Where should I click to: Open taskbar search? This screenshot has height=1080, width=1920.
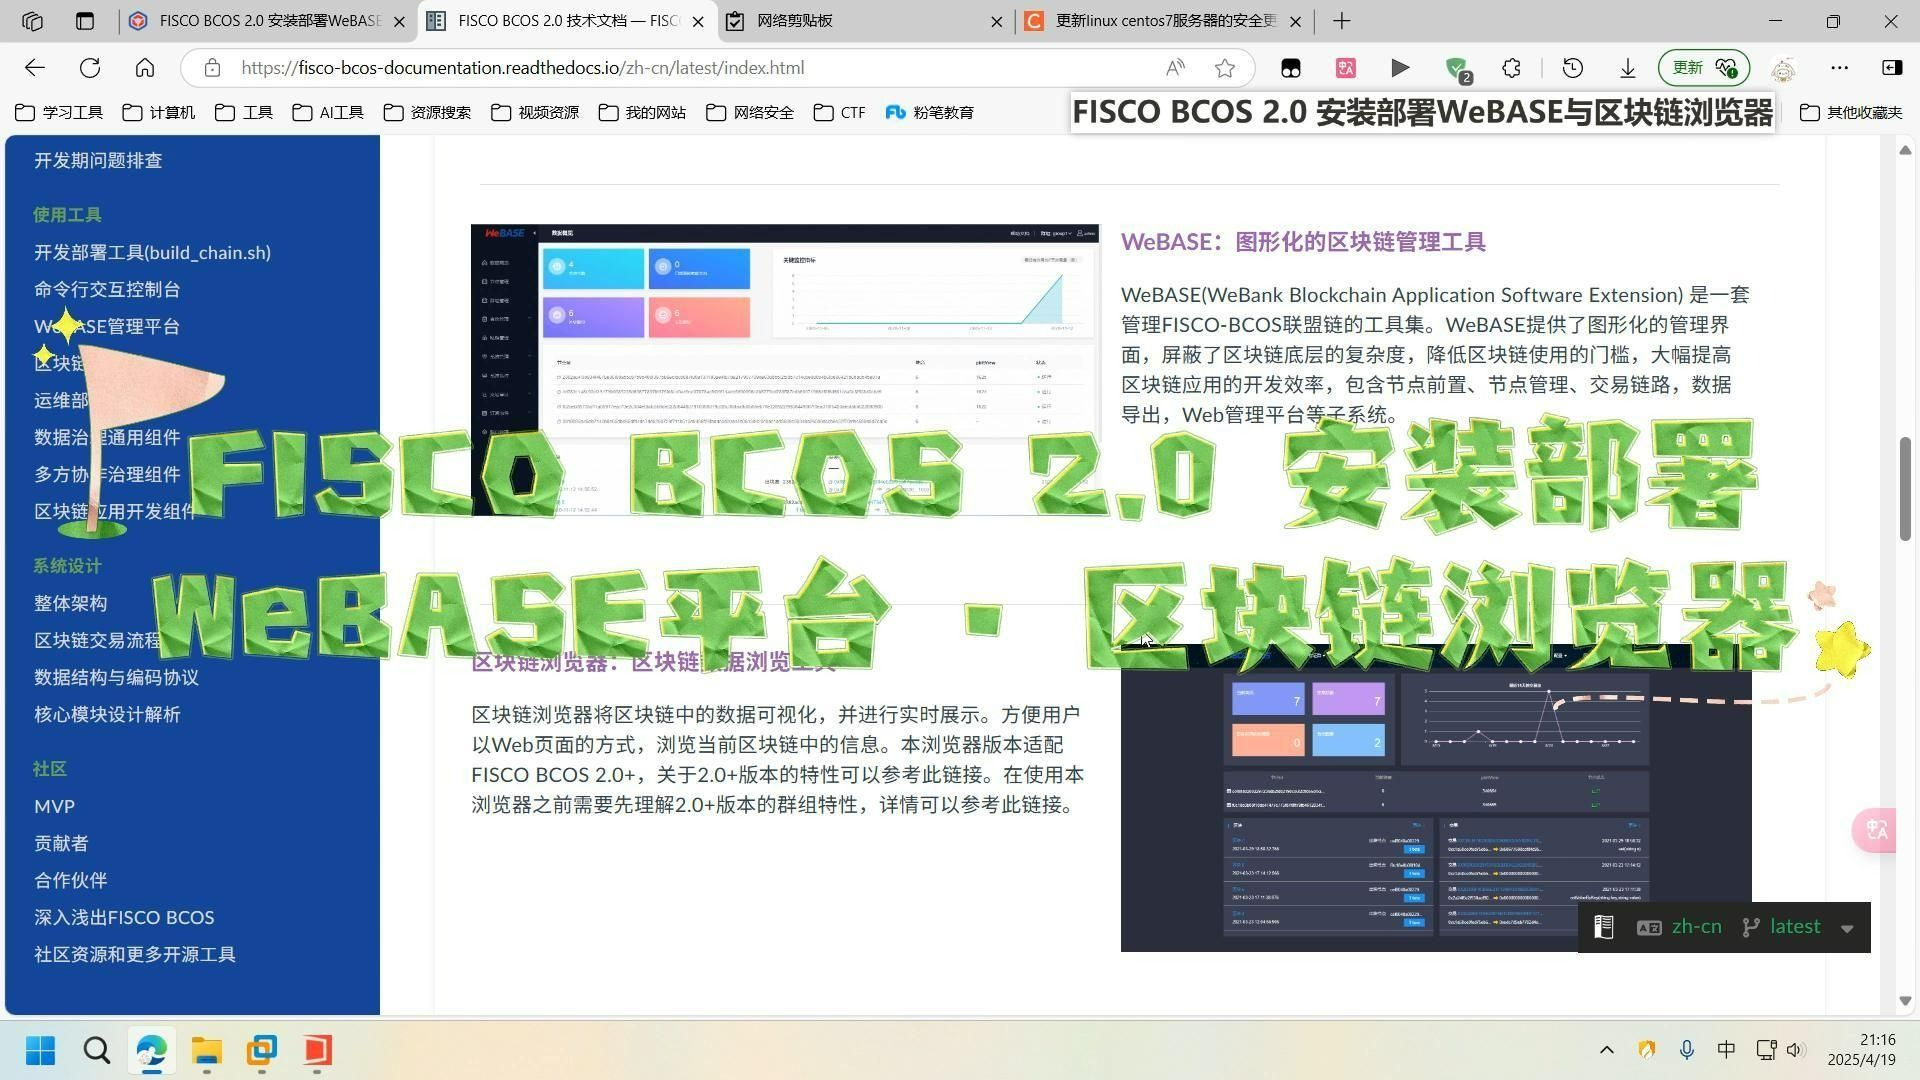tap(97, 1050)
